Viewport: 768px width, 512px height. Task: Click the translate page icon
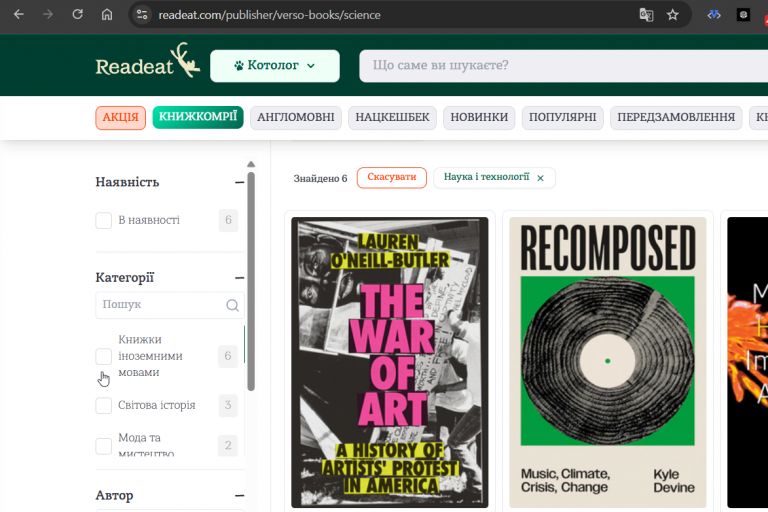tap(646, 15)
